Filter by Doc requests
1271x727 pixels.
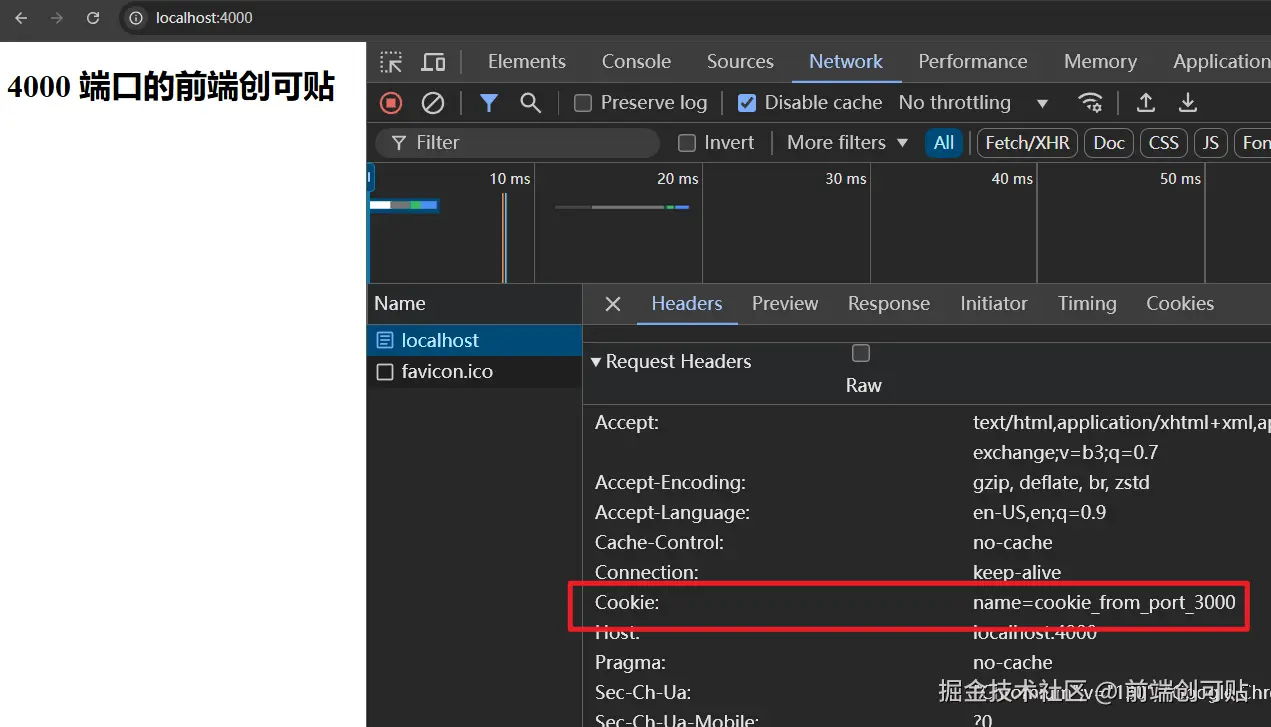(x=1109, y=143)
